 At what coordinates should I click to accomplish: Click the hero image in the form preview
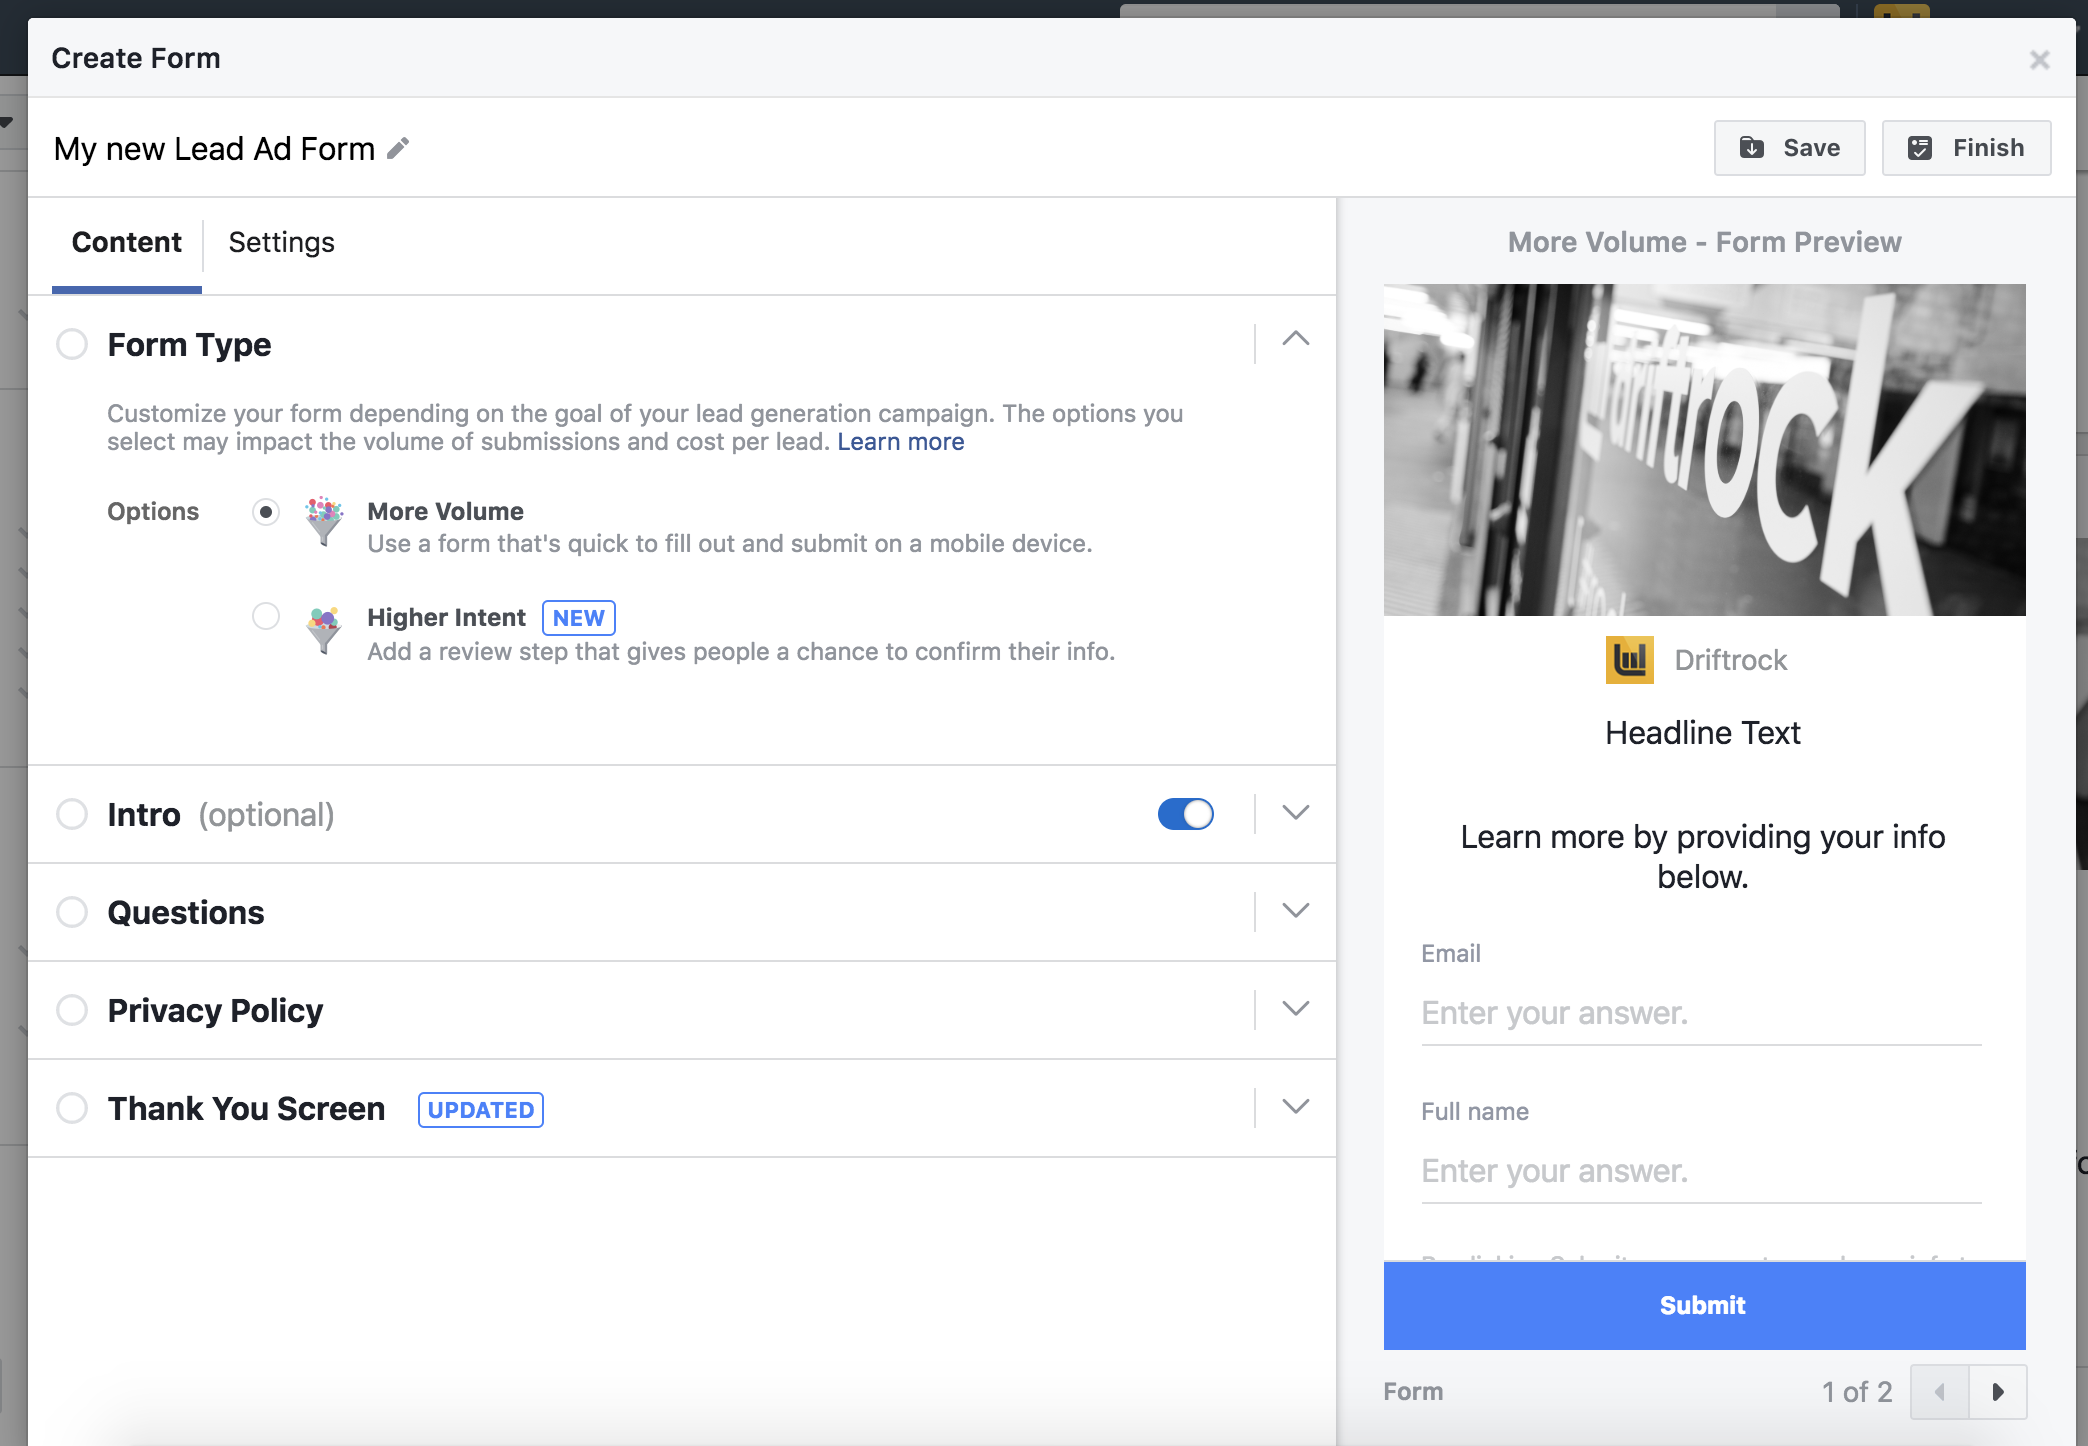[1703, 449]
